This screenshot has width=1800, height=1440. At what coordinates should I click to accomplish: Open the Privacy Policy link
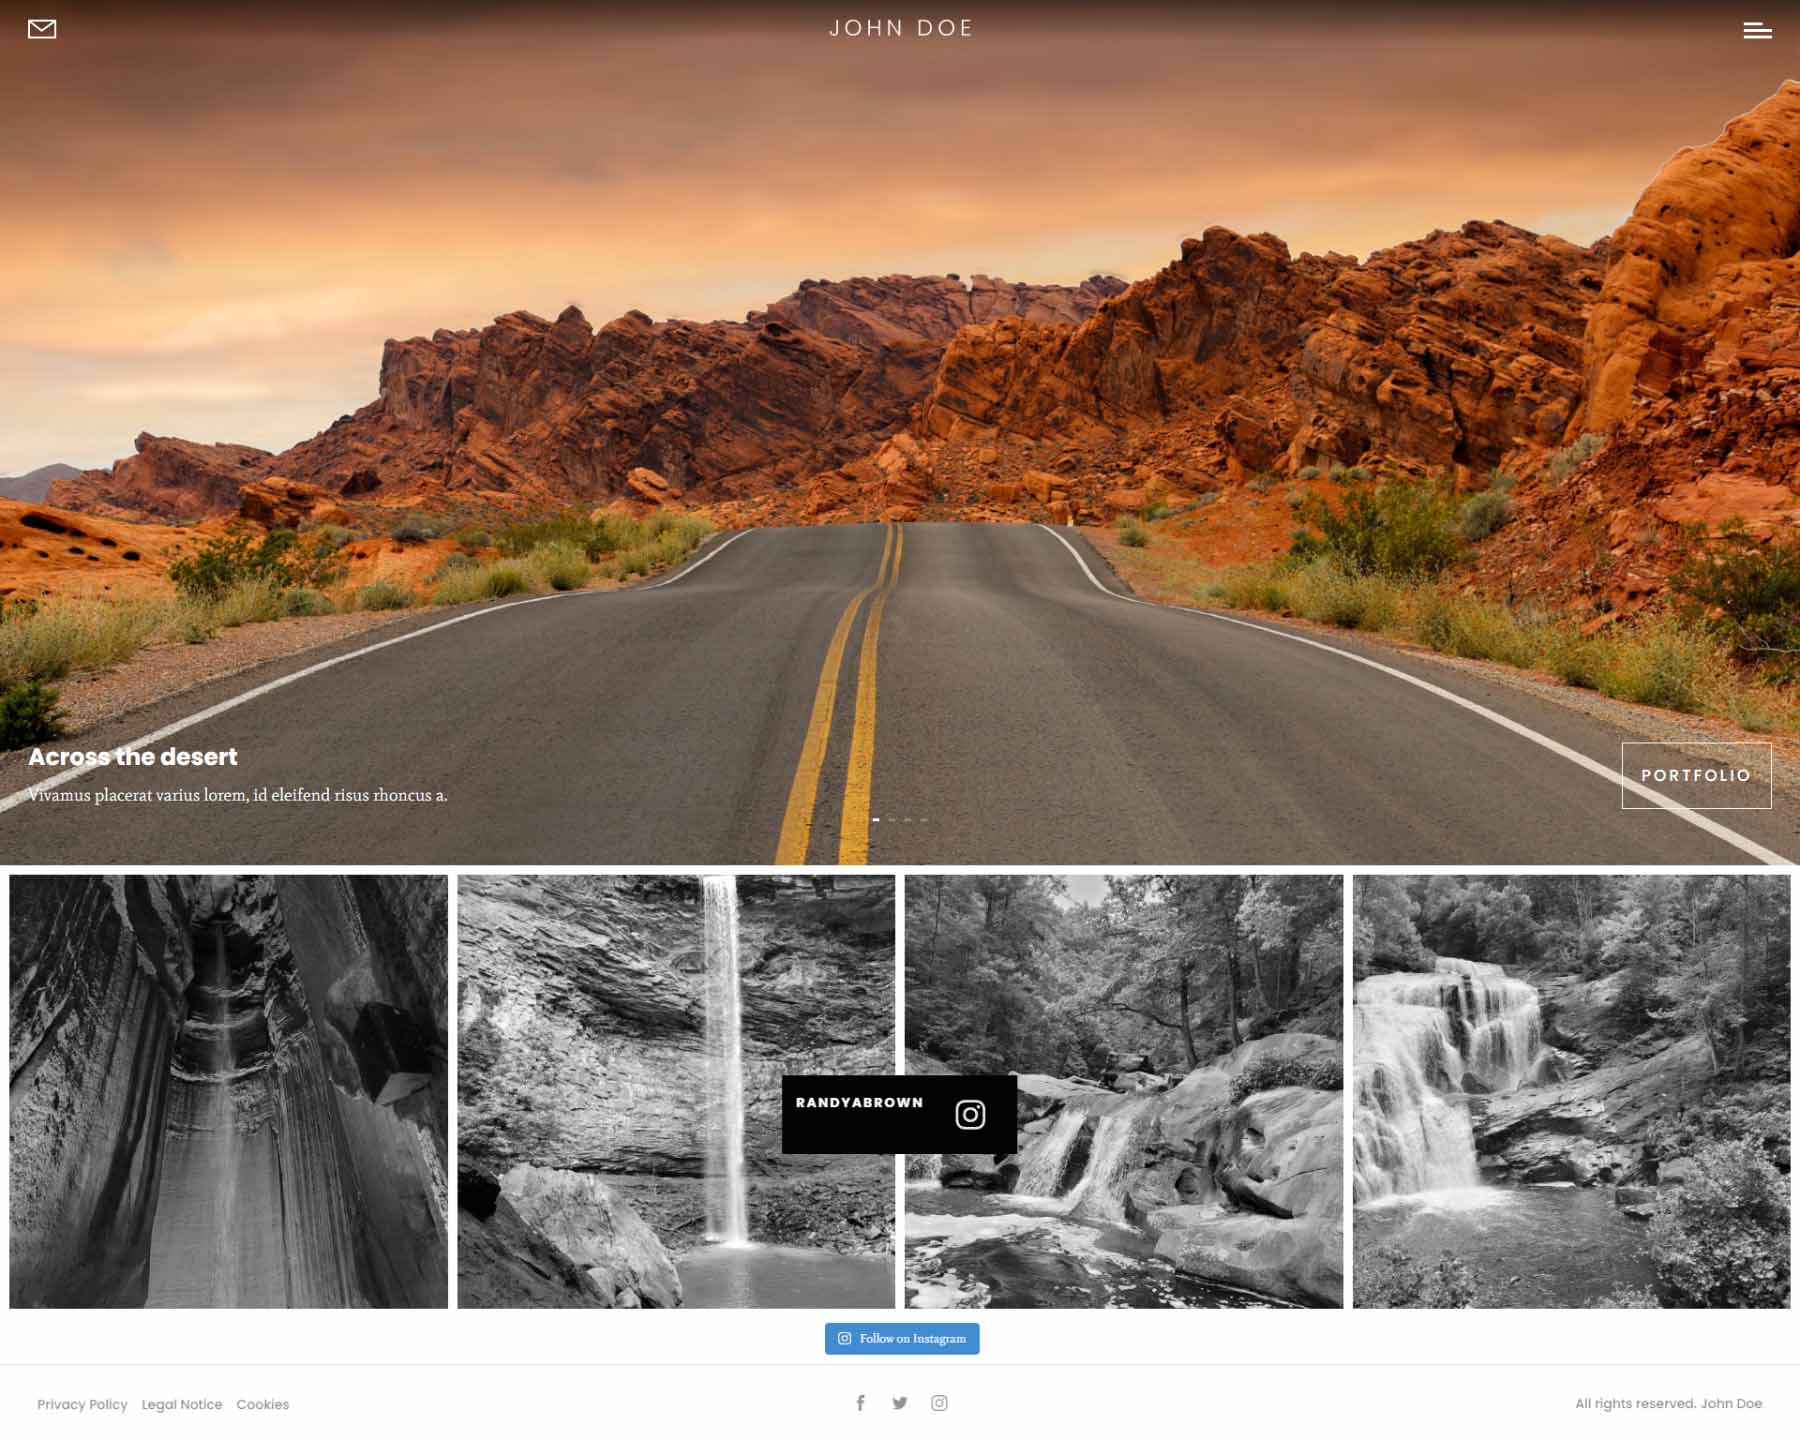point(82,1404)
